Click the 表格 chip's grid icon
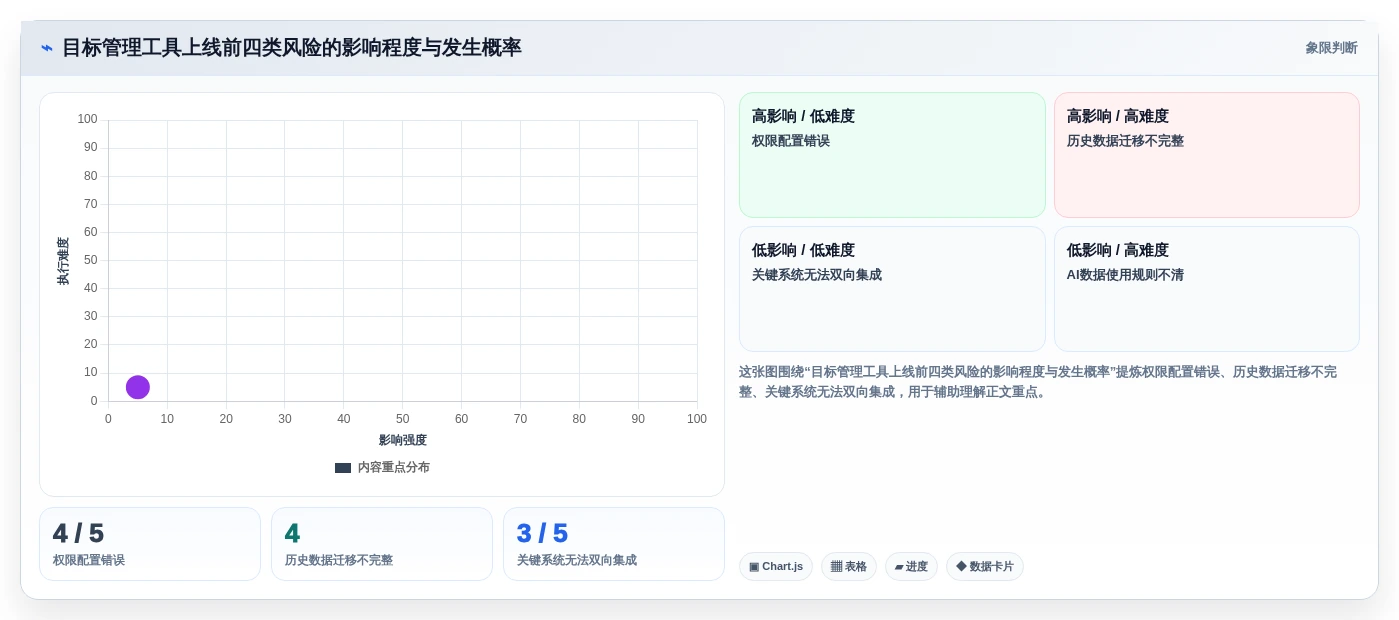 point(837,567)
